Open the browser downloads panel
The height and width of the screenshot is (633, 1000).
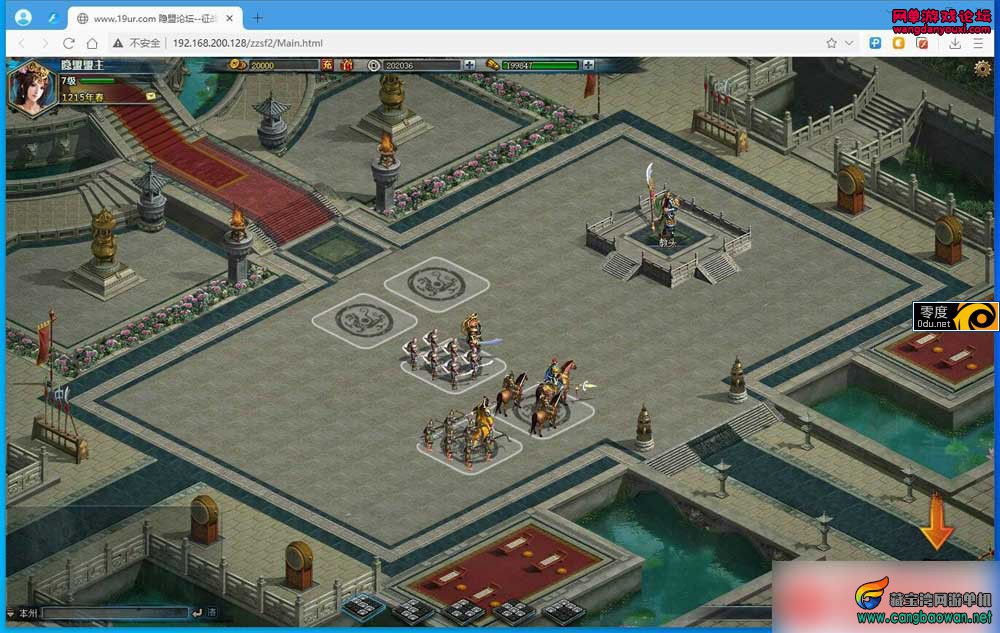pyautogui.click(x=955, y=43)
